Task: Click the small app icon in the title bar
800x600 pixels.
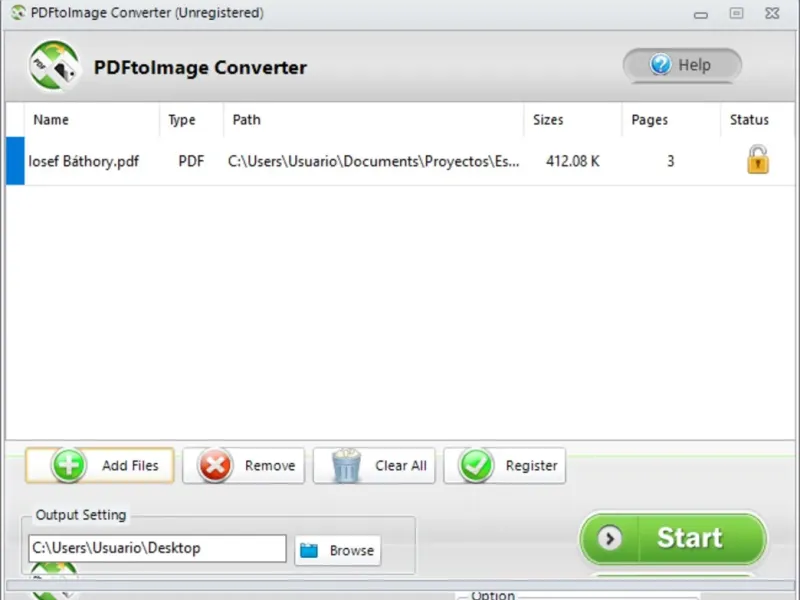Action: pyautogui.click(x=18, y=12)
